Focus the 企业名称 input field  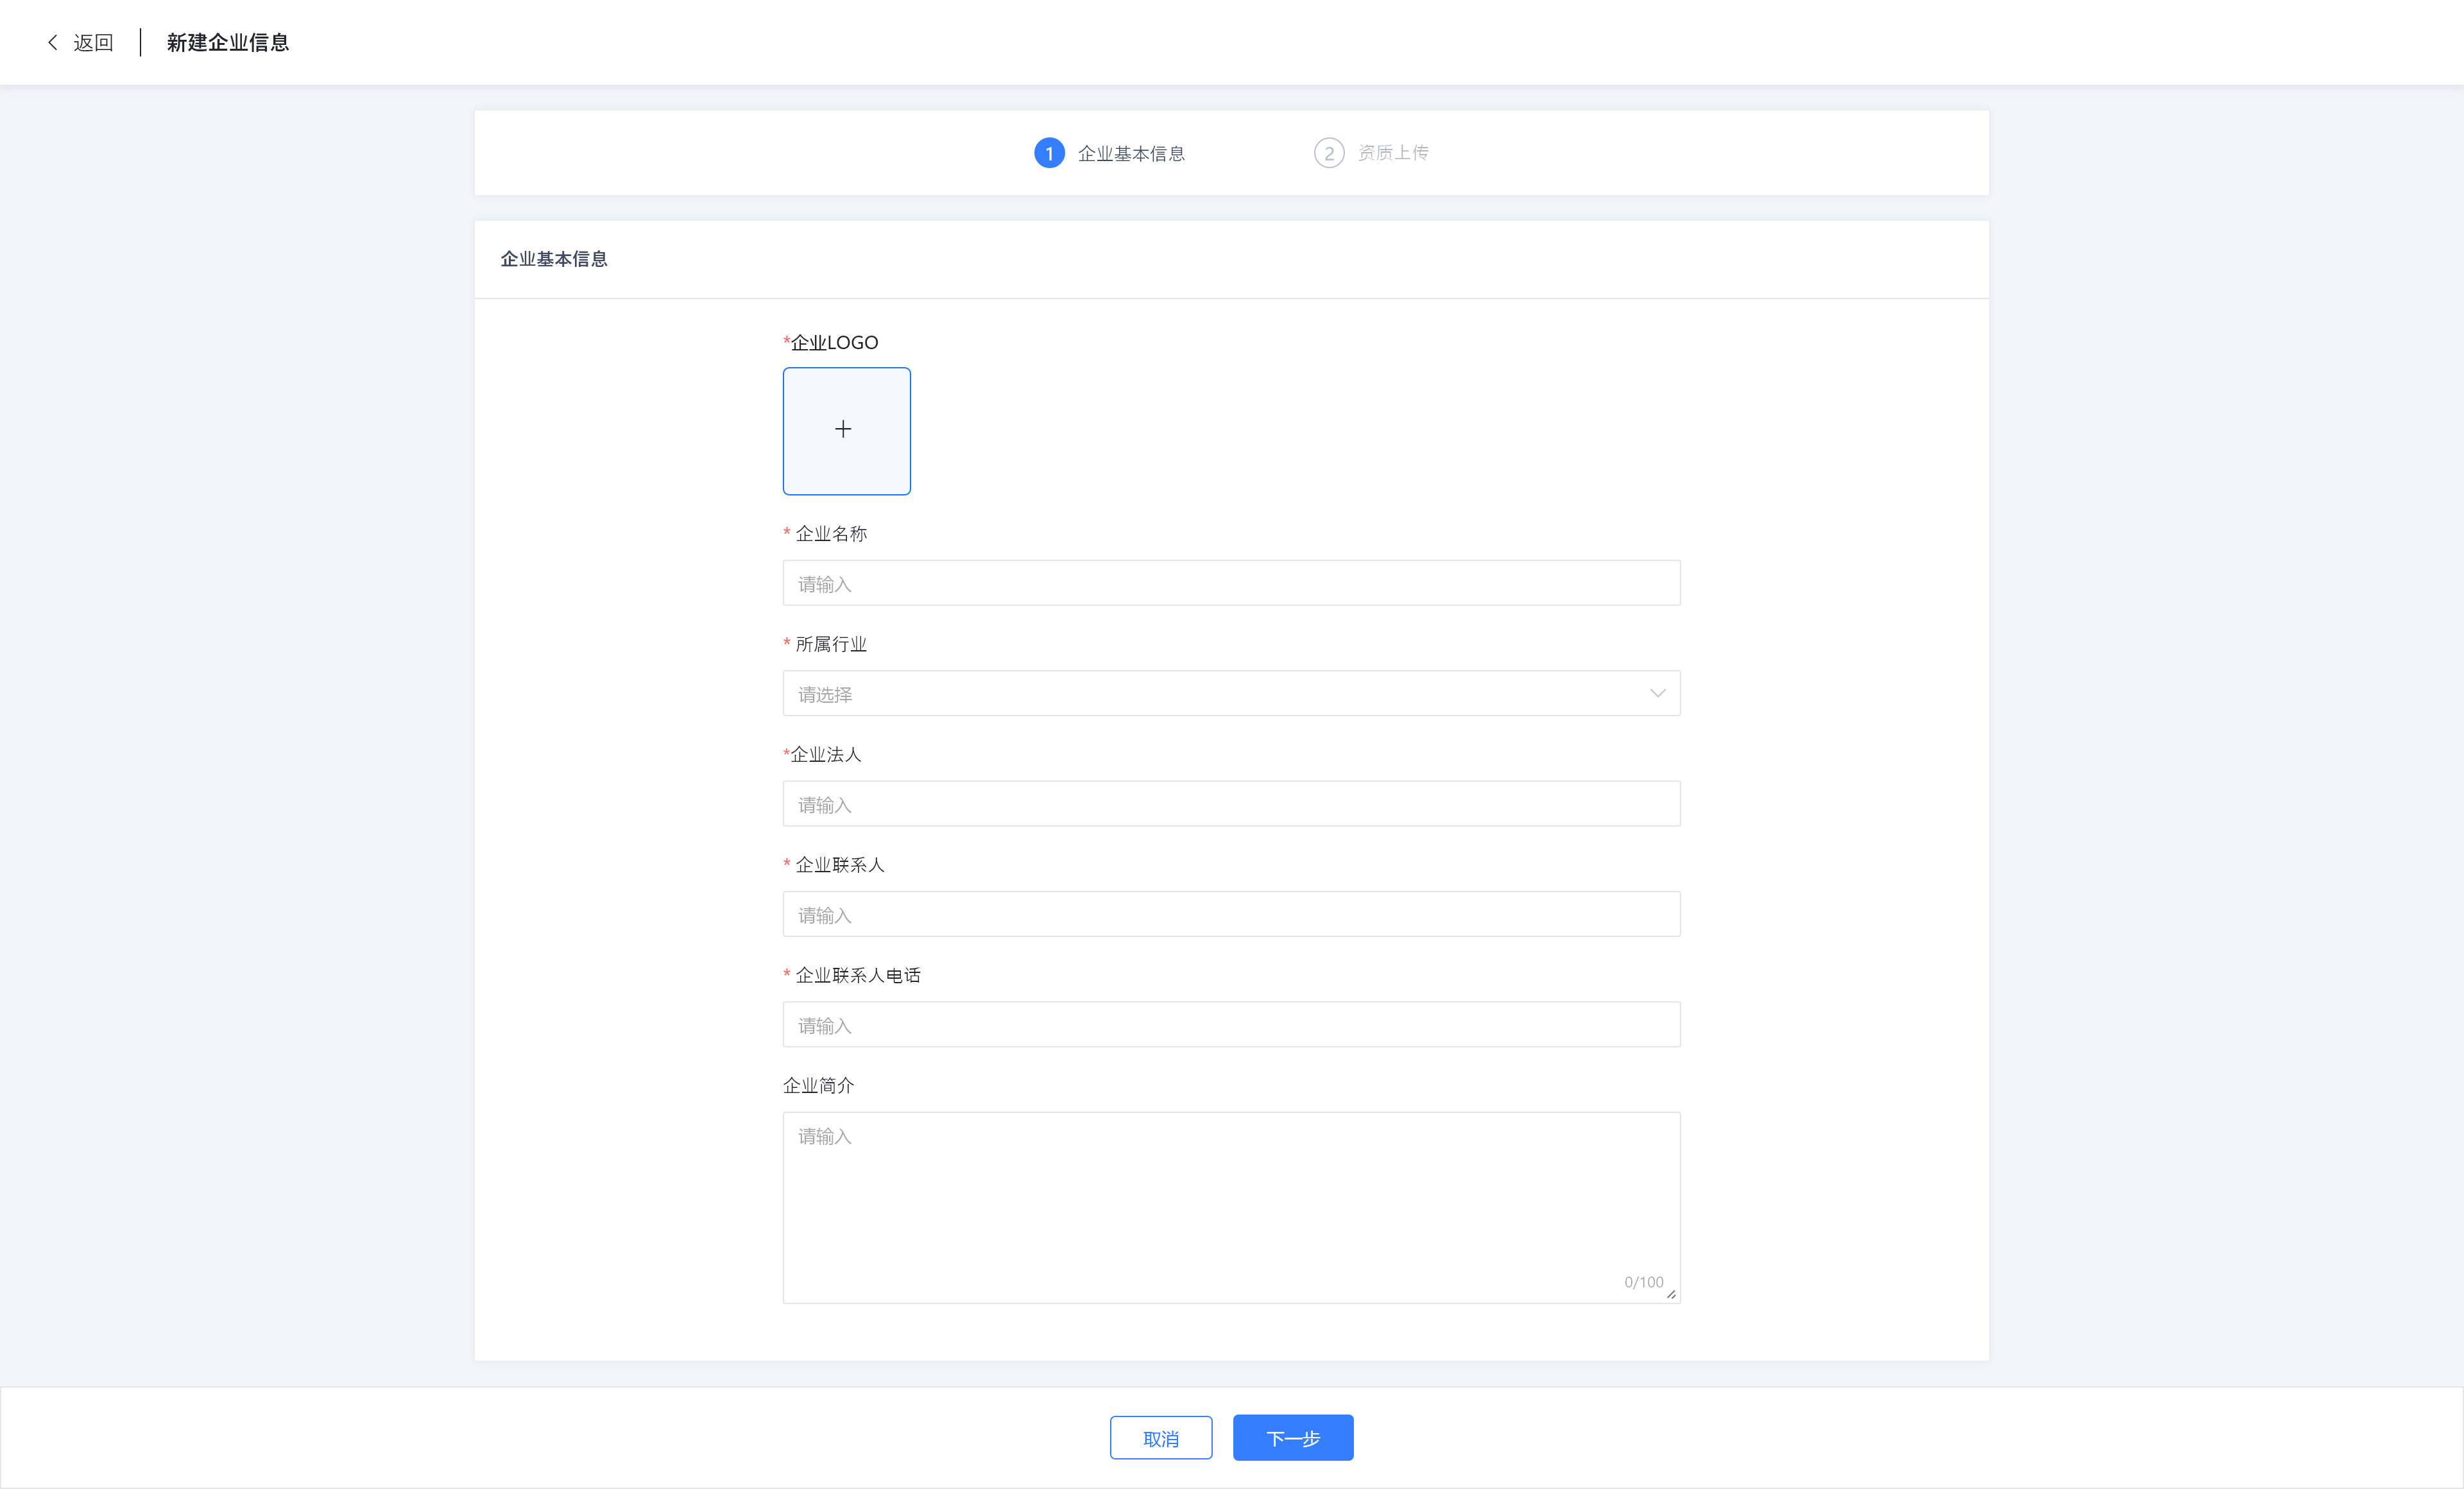1231,583
